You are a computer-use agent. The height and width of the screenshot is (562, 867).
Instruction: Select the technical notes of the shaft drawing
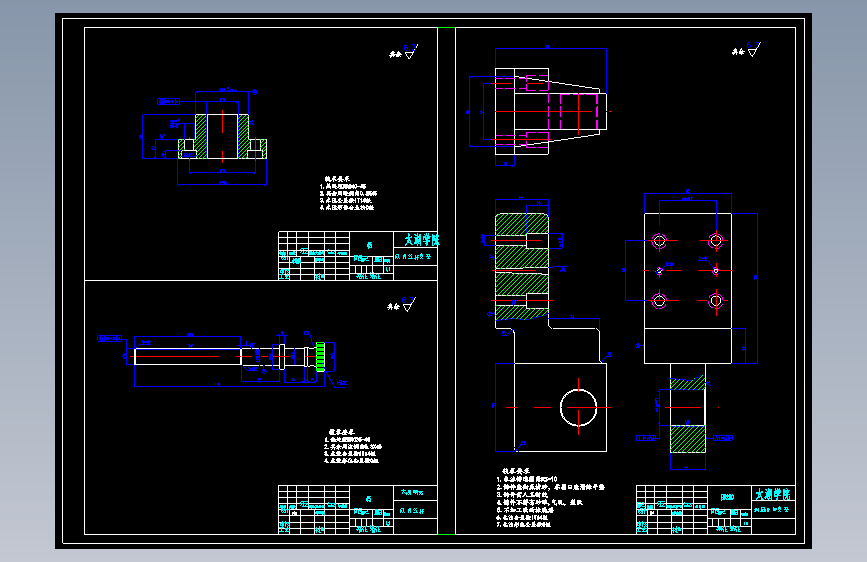coord(353,446)
